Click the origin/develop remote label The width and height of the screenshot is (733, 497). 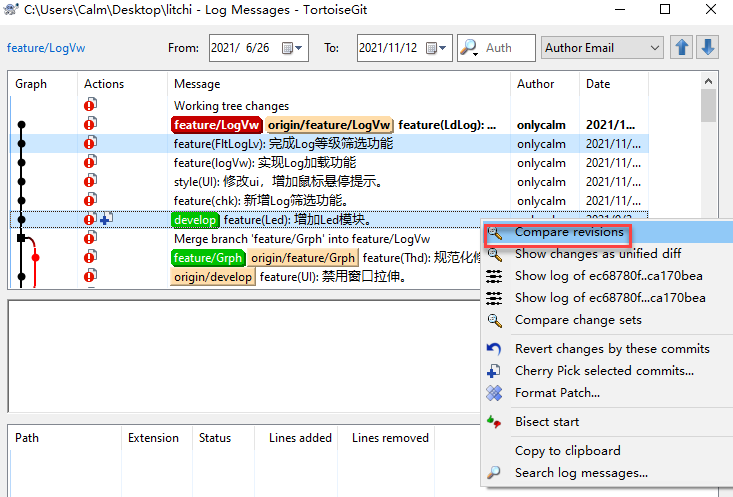coord(213,277)
